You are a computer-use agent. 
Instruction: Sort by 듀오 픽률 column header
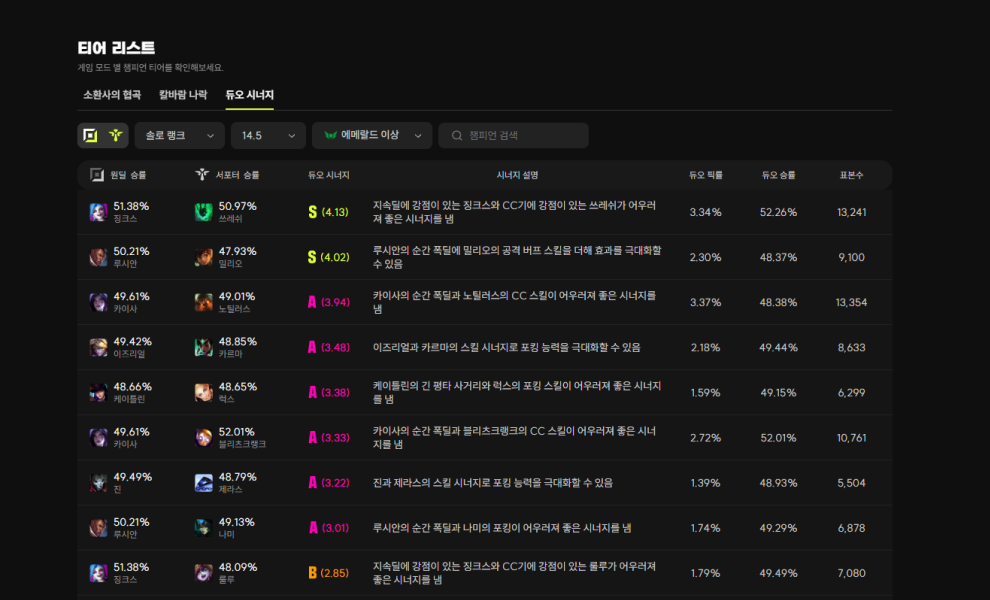(x=705, y=175)
